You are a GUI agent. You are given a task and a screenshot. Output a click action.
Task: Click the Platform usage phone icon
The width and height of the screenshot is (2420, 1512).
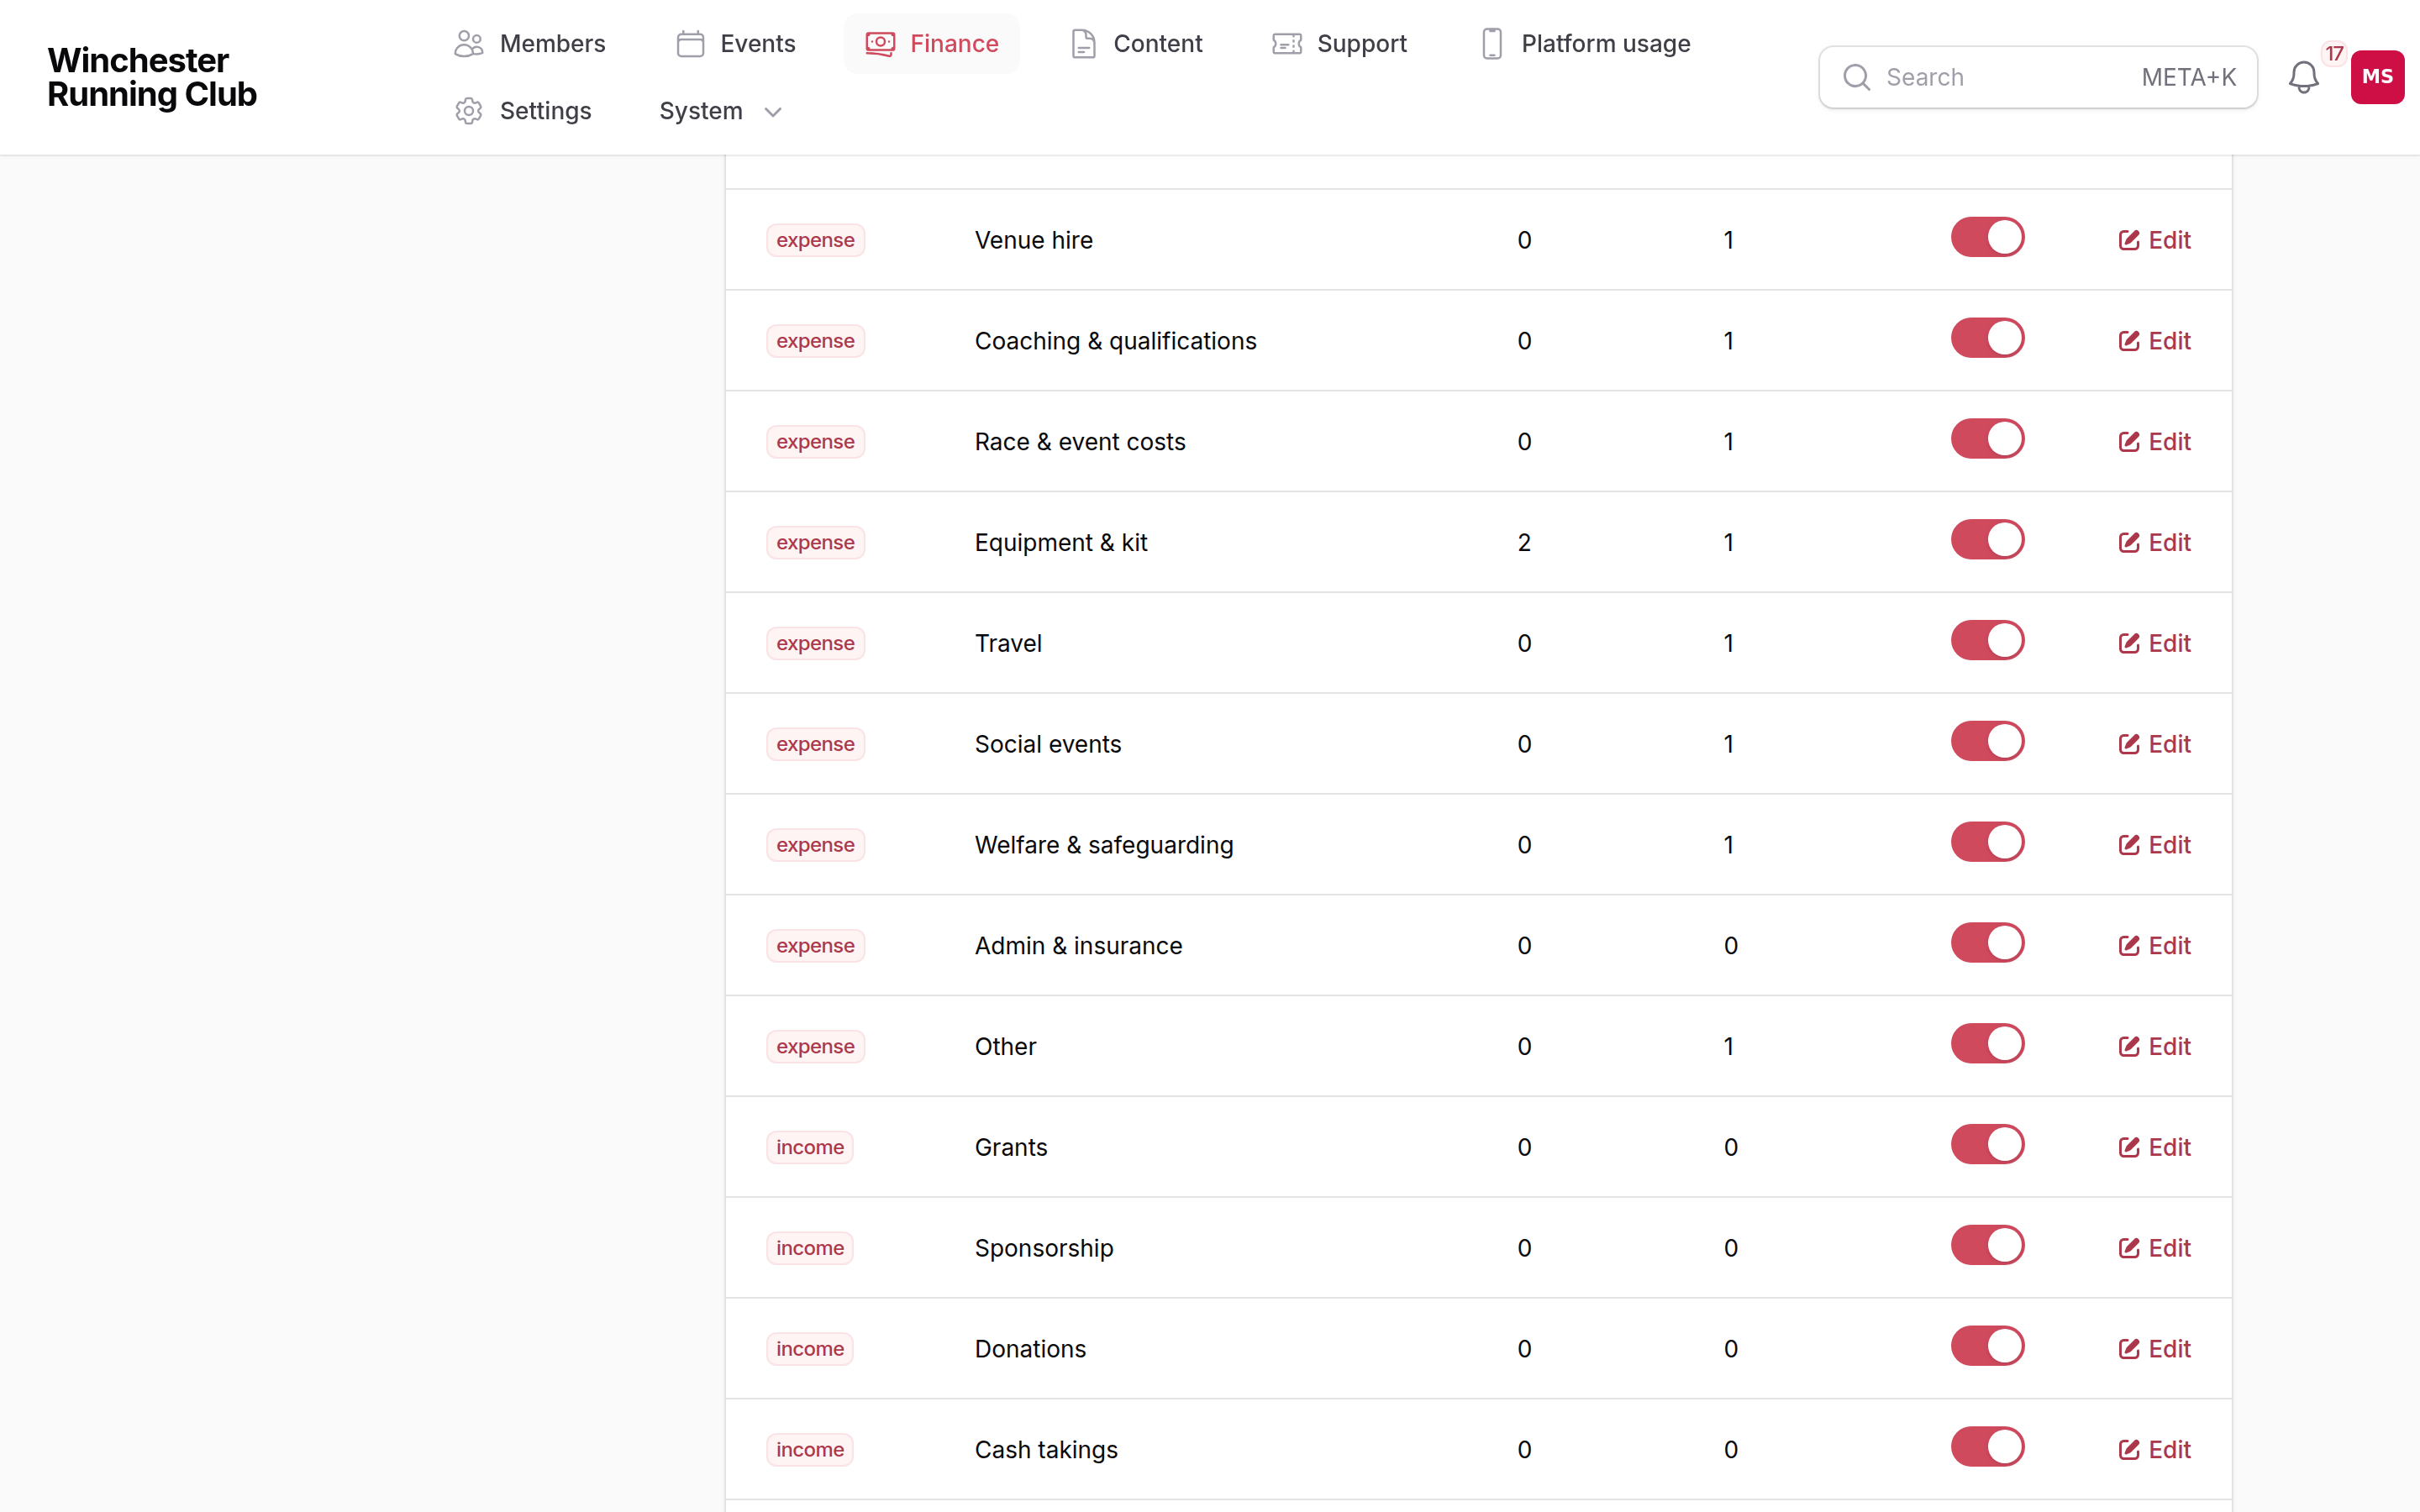1491,44
